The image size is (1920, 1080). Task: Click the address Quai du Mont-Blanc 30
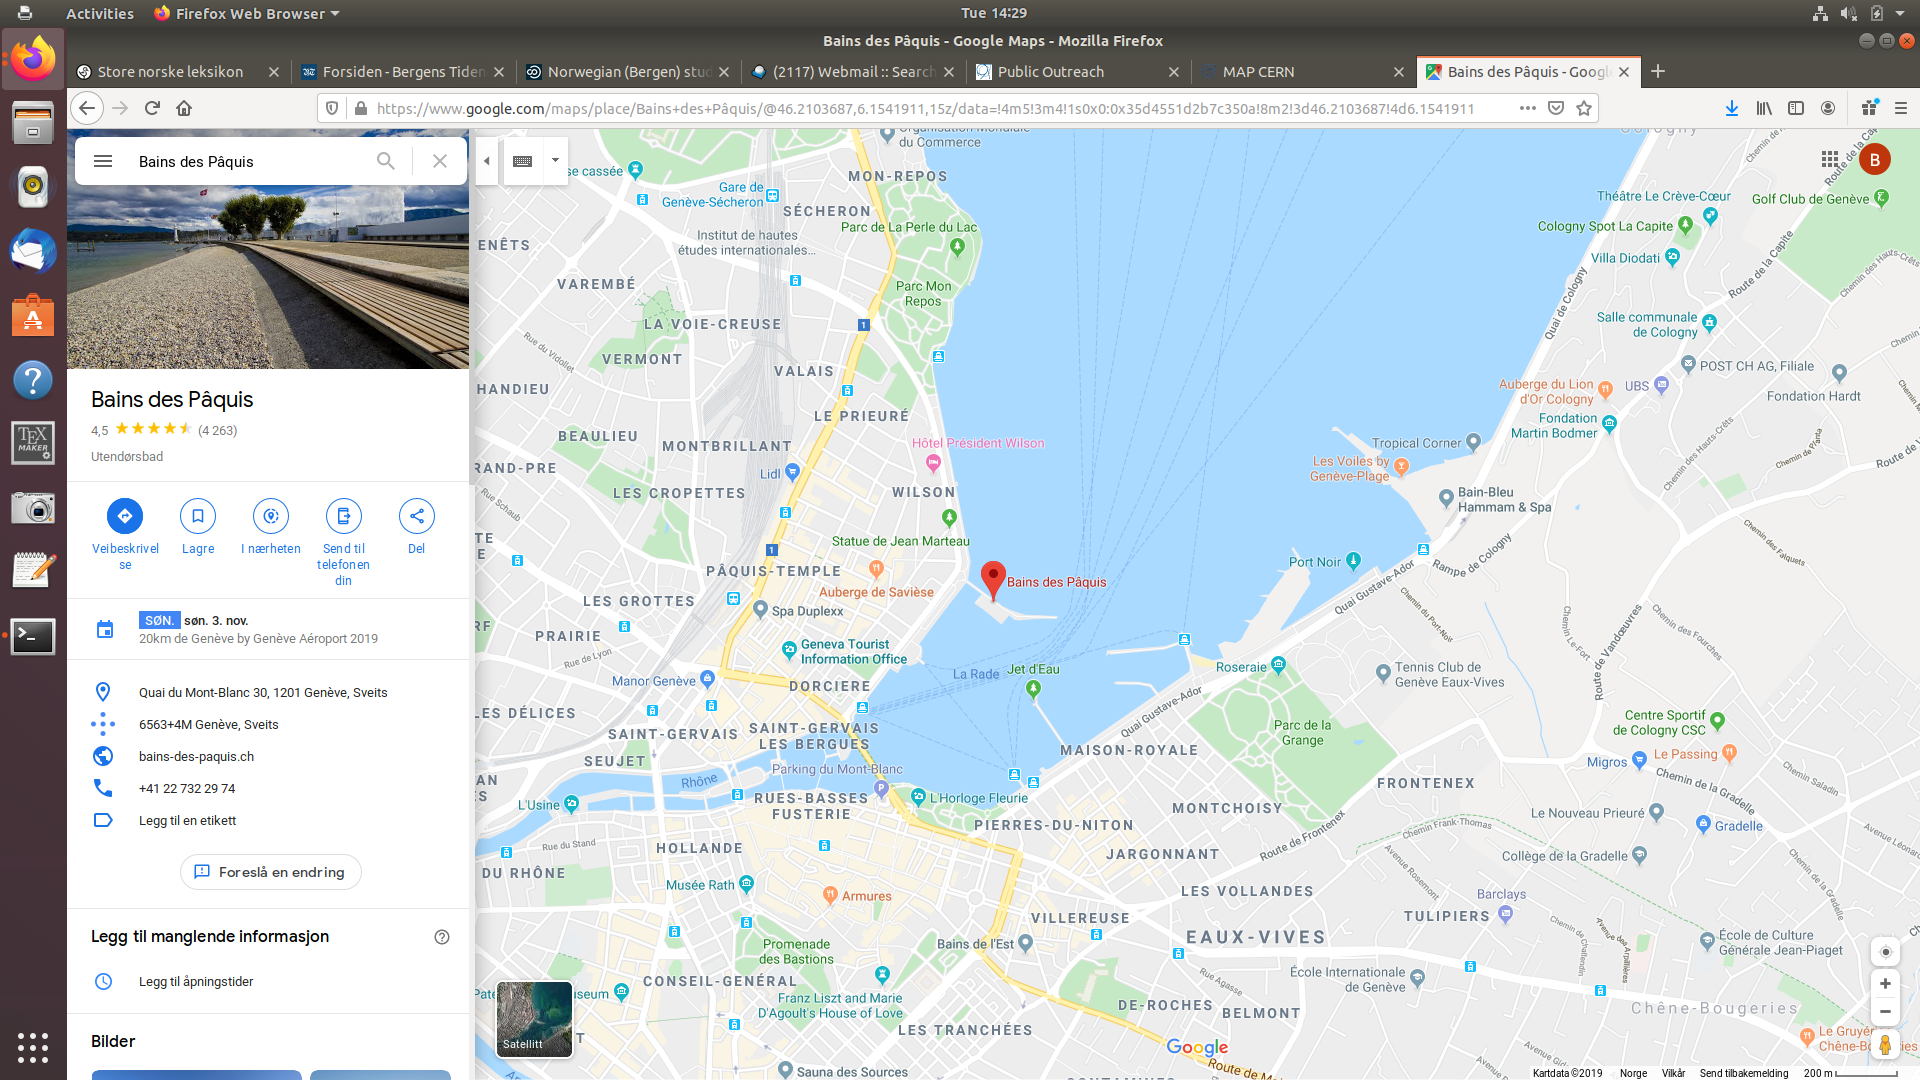coord(263,692)
